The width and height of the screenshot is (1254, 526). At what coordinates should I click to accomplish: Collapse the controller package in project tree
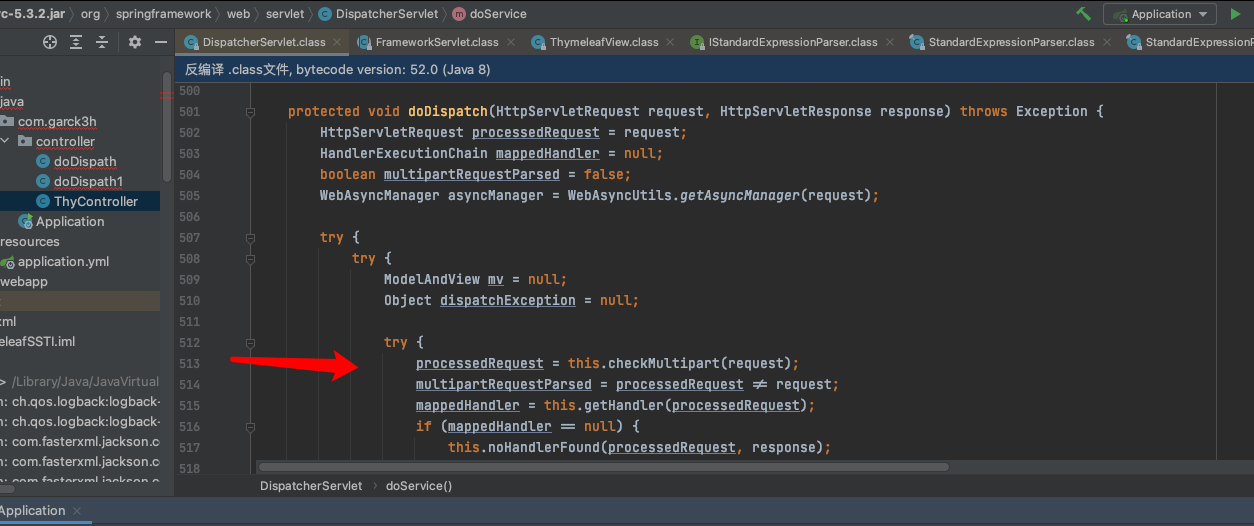[6, 141]
